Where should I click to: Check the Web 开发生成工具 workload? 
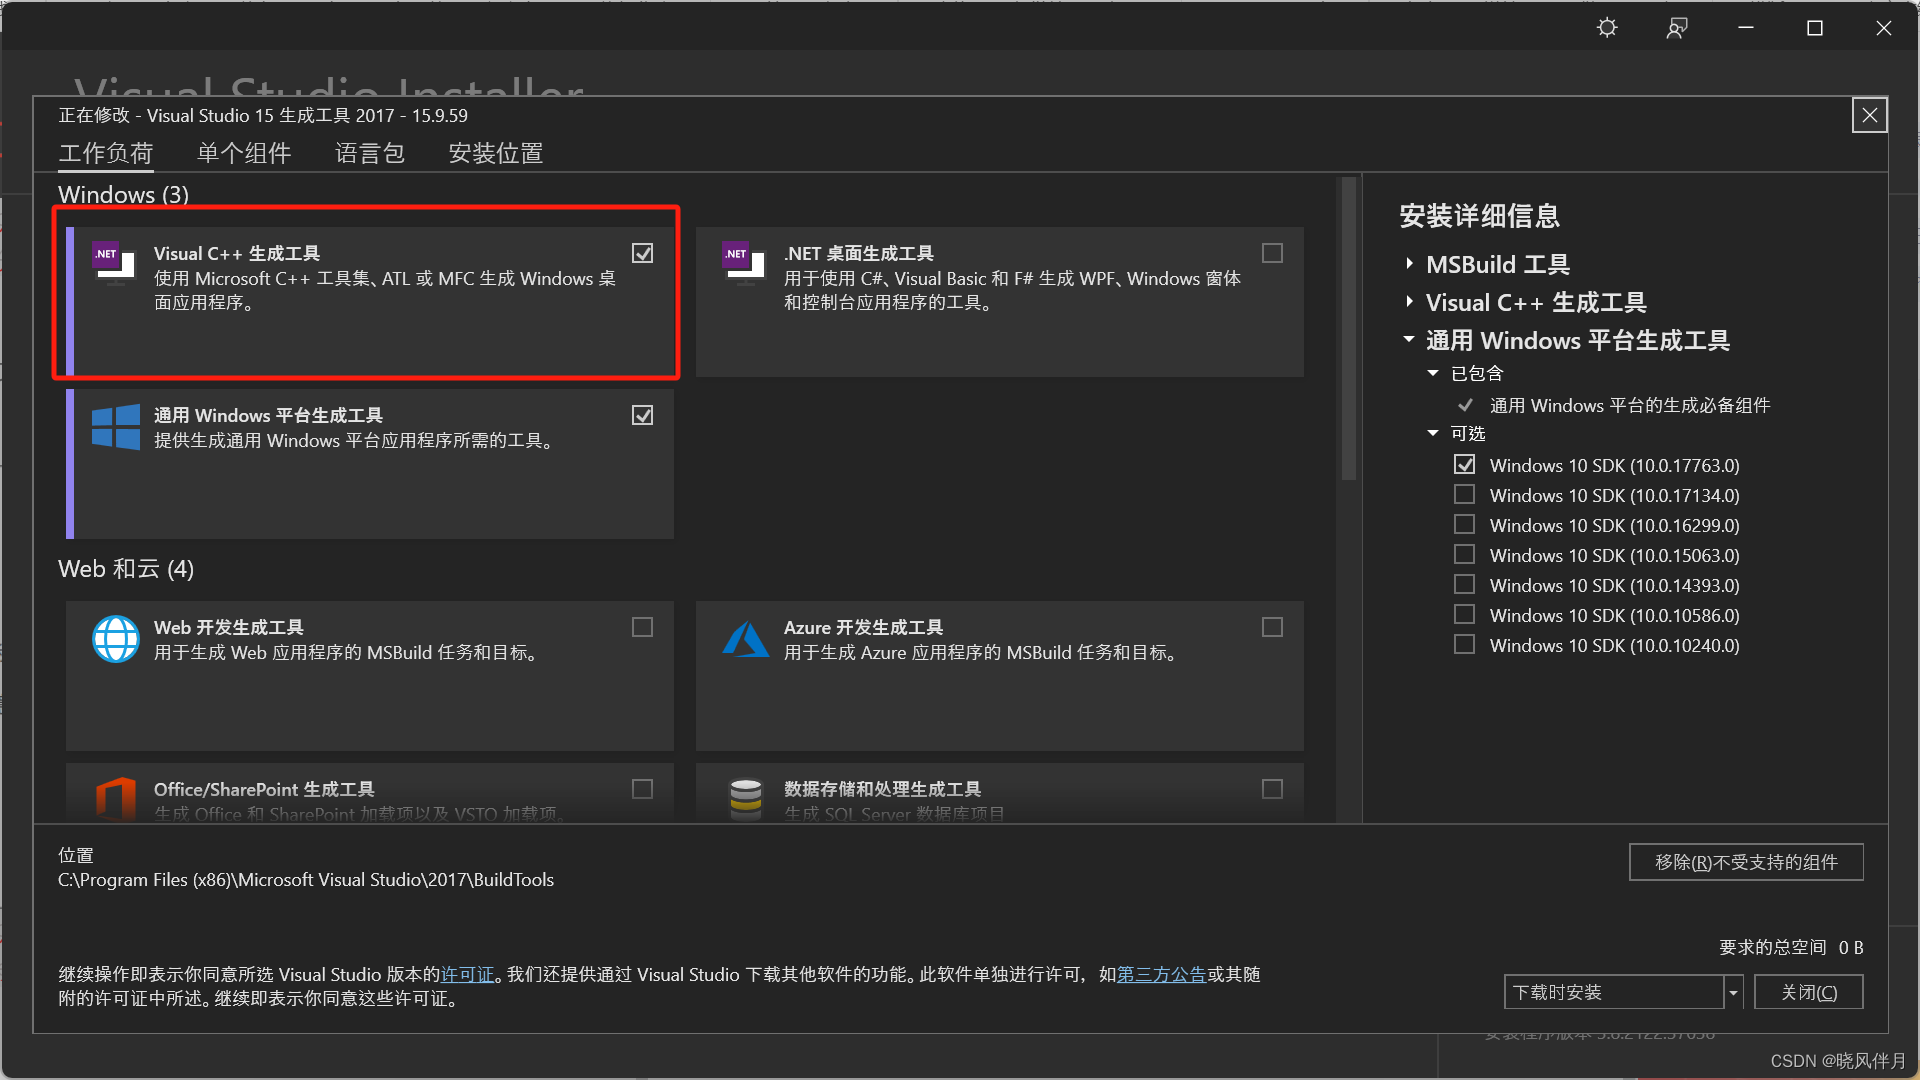[643, 627]
